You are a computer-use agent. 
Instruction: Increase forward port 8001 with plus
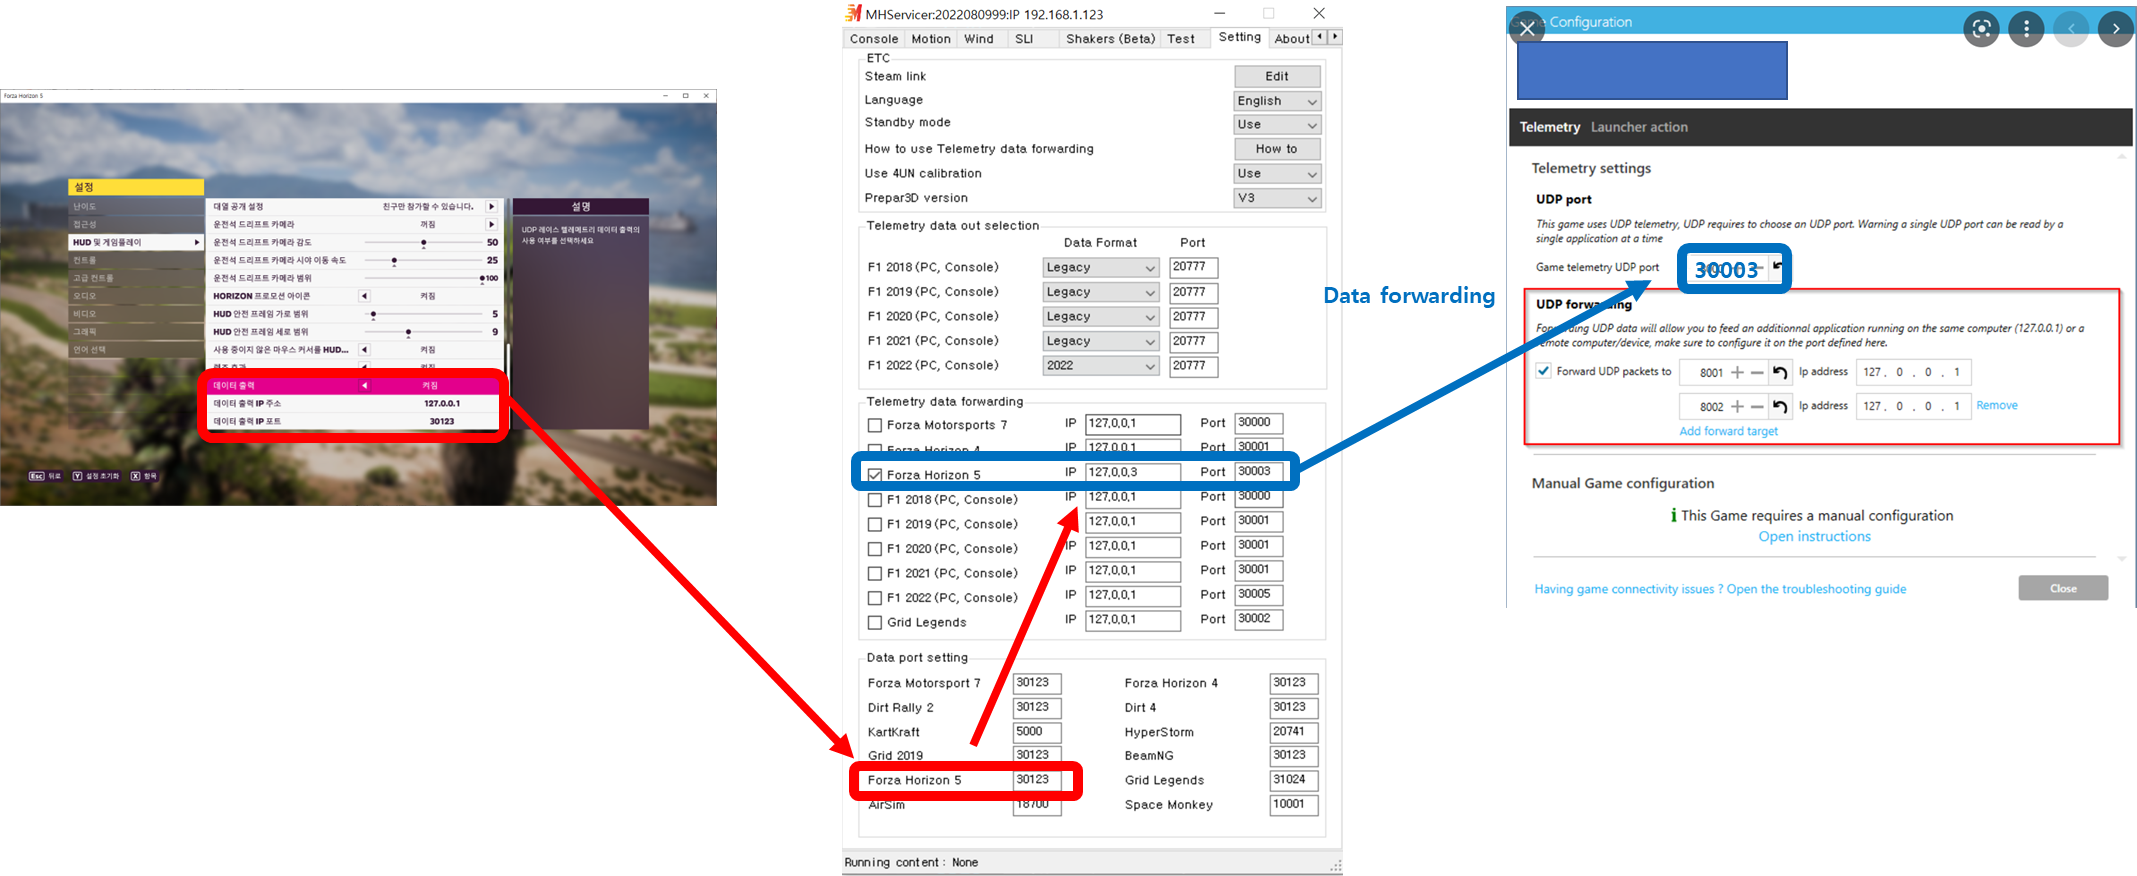click(1737, 373)
